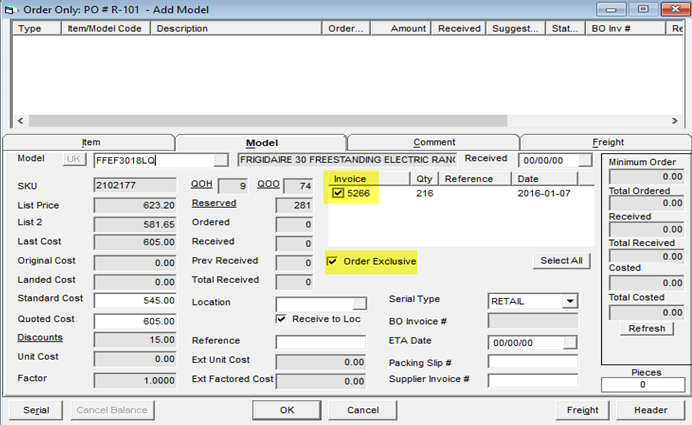Viewport: 692px width, 425px height.
Task: Click the List Price value 623.20
Action: pos(135,205)
